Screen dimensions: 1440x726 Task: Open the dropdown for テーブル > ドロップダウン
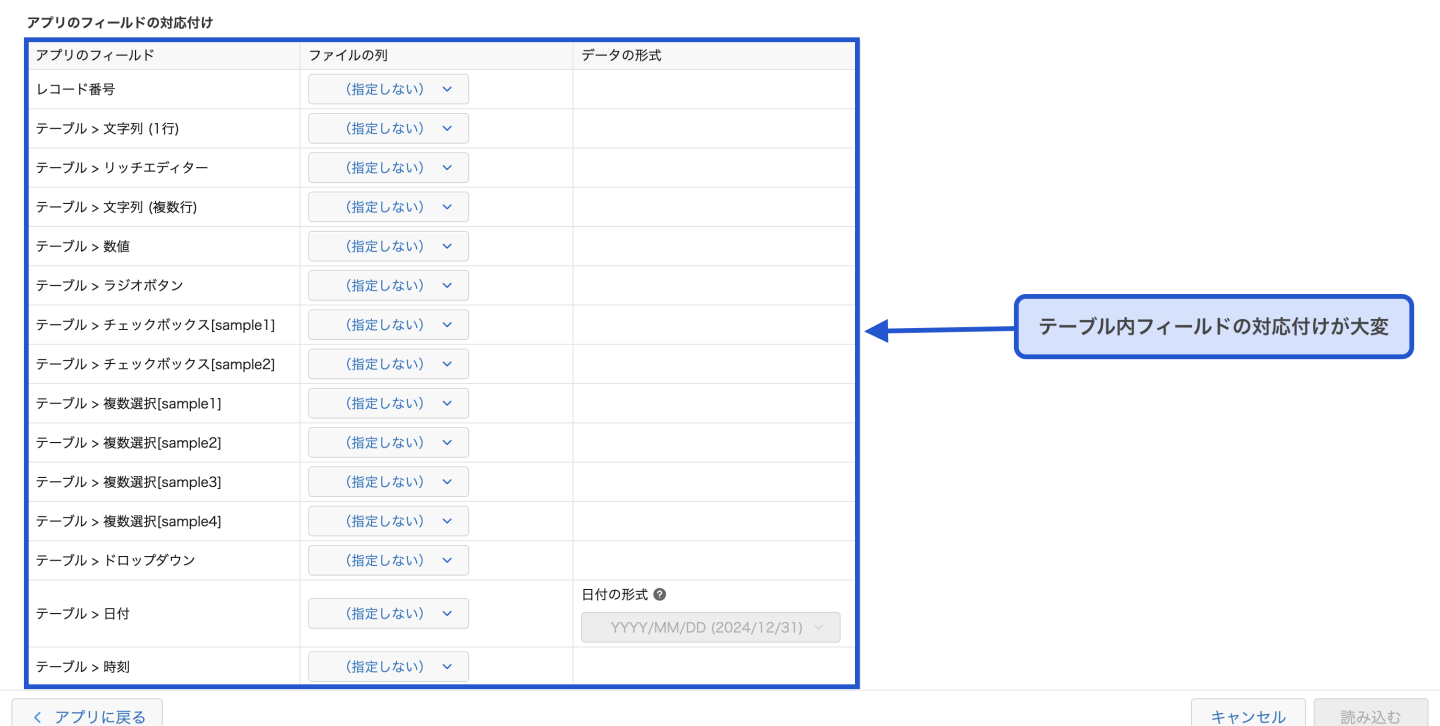(388, 560)
